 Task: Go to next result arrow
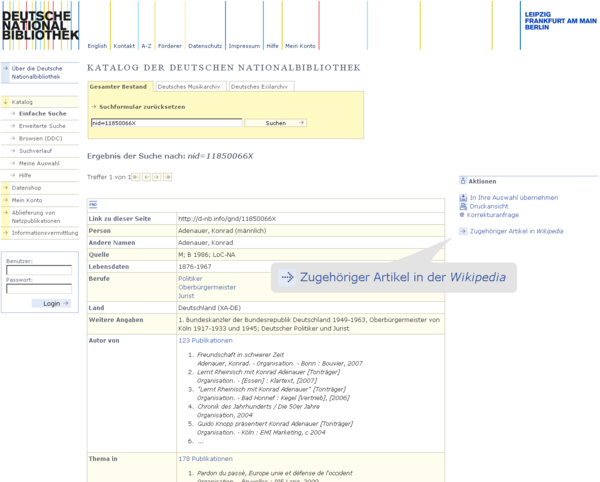pos(157,177)
